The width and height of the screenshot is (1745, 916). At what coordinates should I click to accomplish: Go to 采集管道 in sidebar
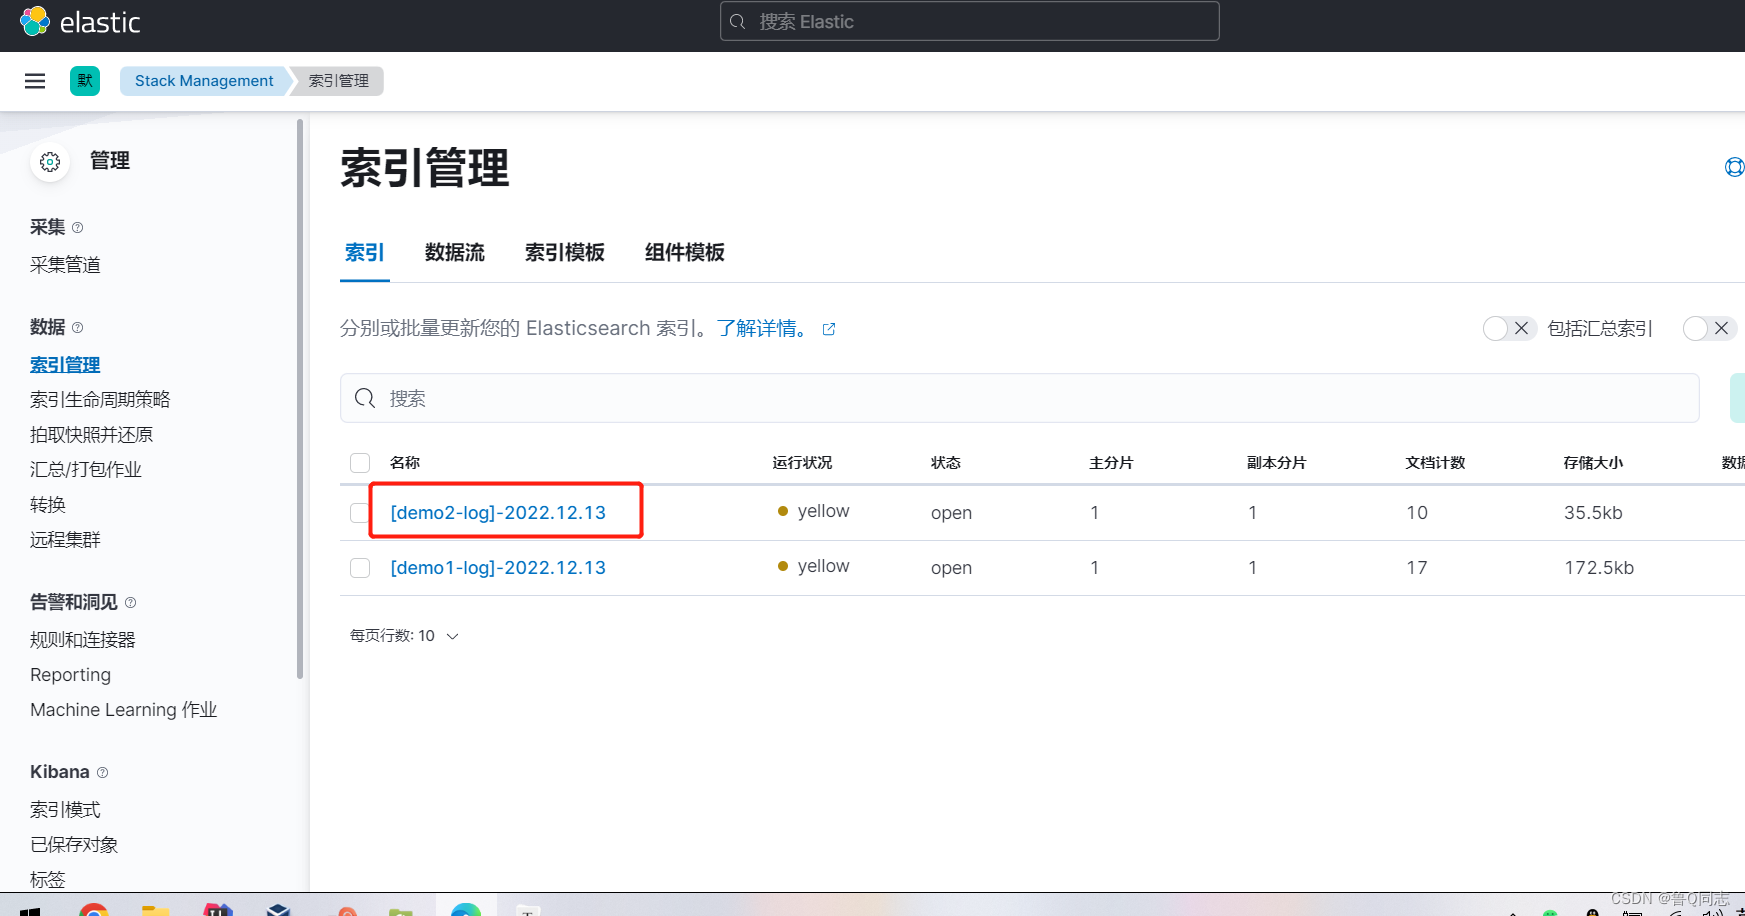65,265
